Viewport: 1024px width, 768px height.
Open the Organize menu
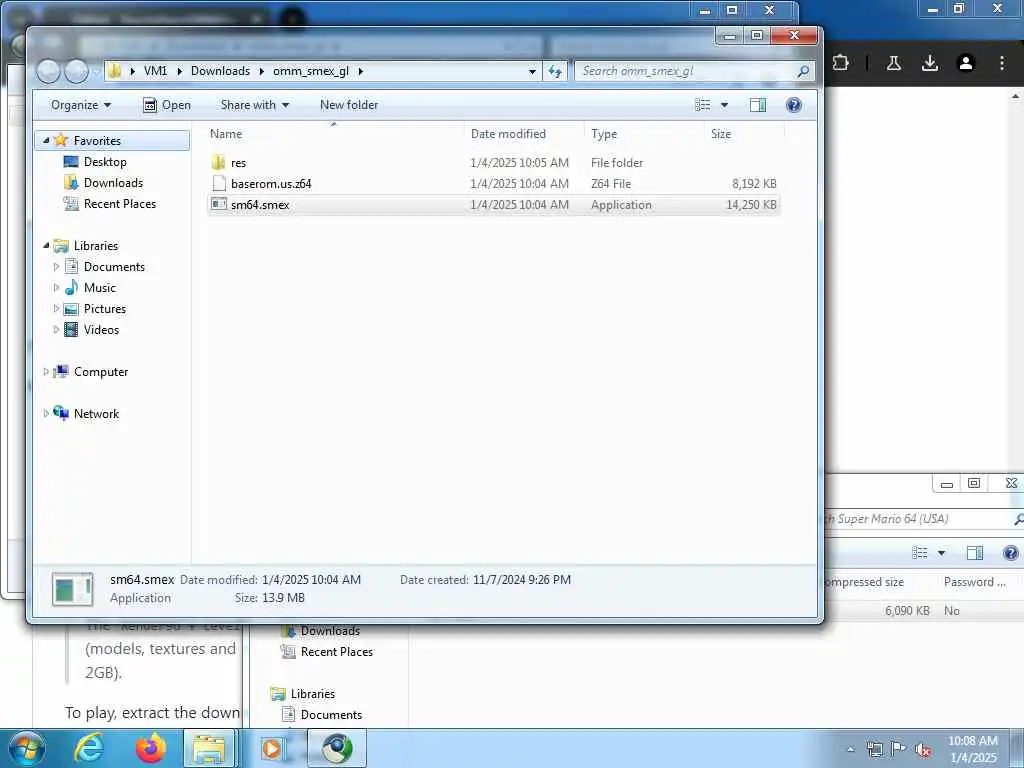pos(81,105)
